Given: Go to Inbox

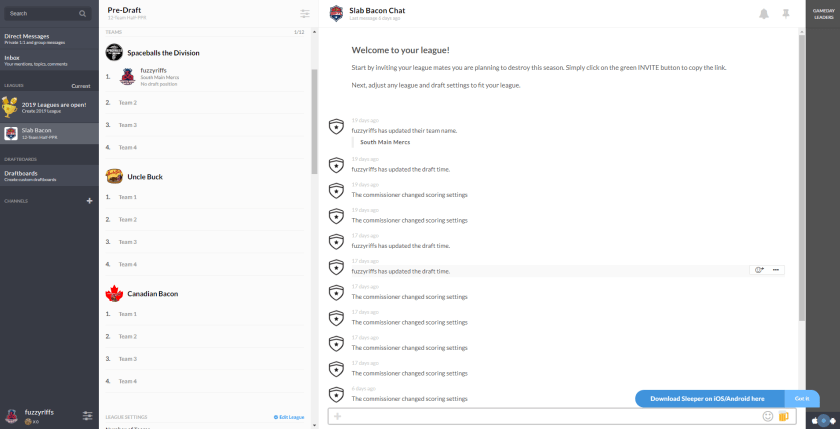Looking at the screenshot, I should [49, 60].
